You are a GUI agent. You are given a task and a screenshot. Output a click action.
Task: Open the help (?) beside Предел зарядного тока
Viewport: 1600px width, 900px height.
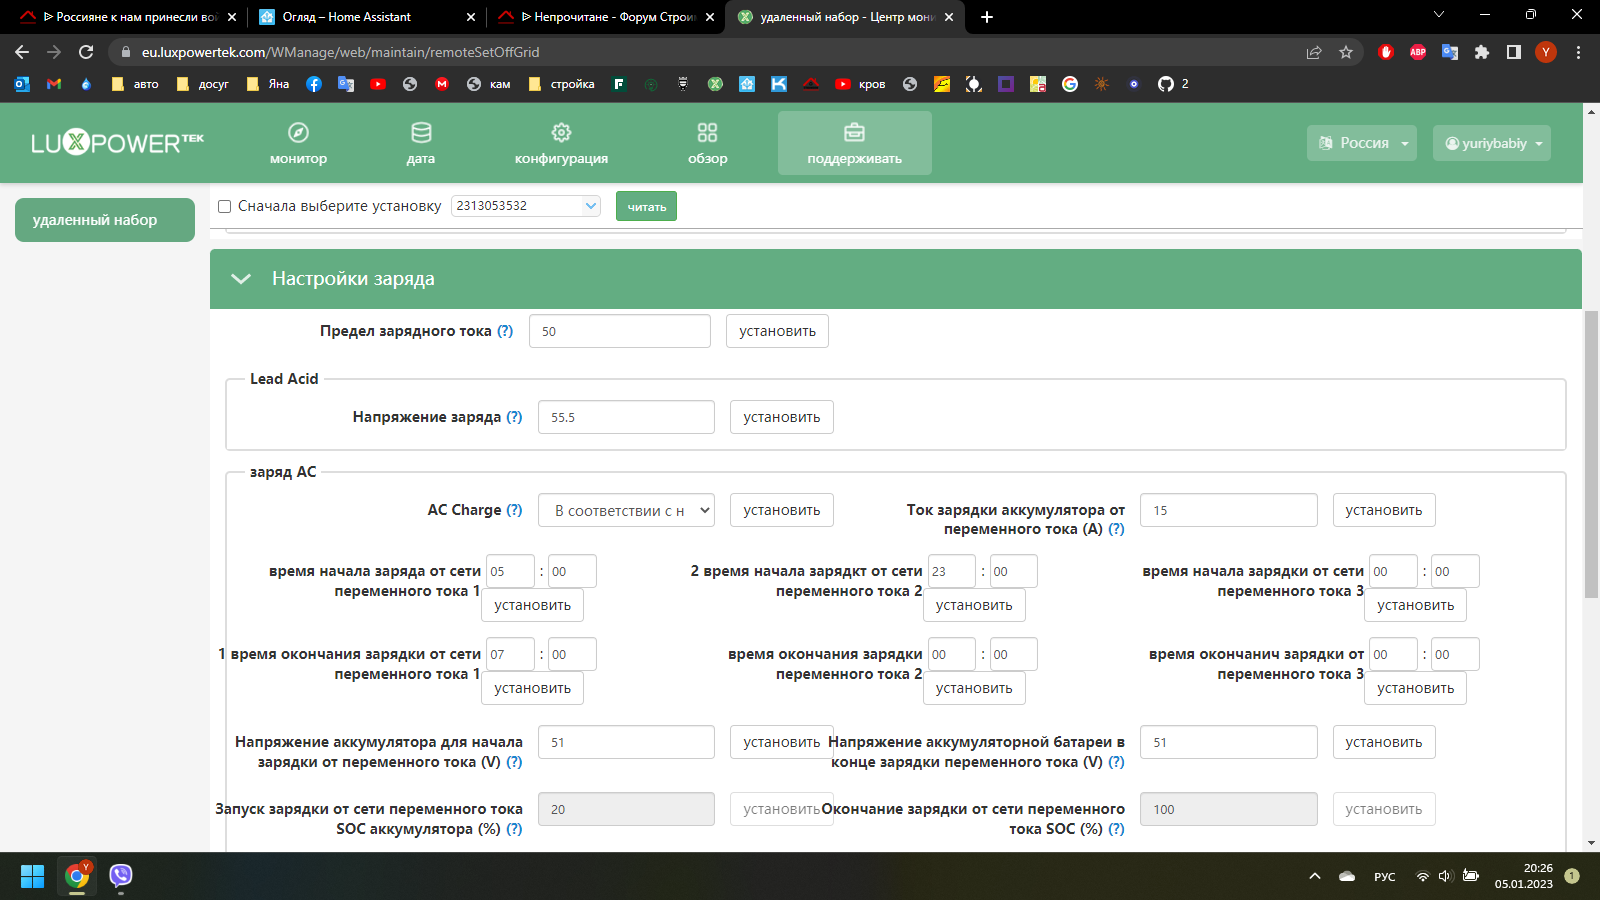pyautogui.click(x=505, y=331)
